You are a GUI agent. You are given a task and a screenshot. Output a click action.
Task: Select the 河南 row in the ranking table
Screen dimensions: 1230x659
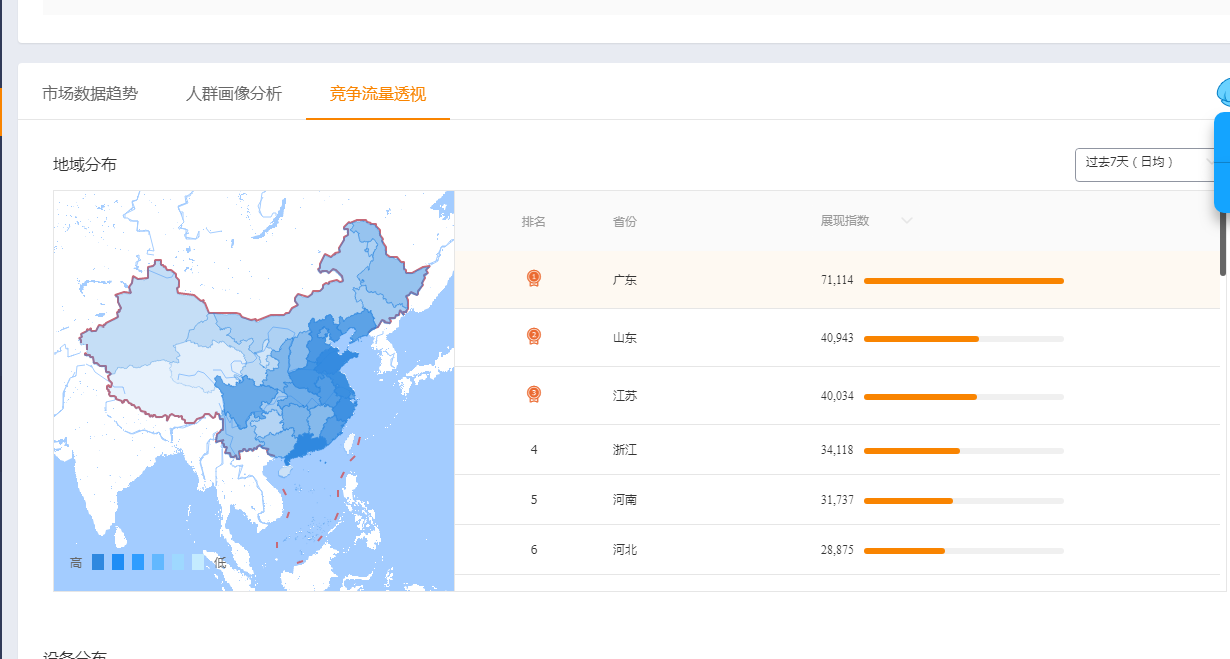click(625, 500)
